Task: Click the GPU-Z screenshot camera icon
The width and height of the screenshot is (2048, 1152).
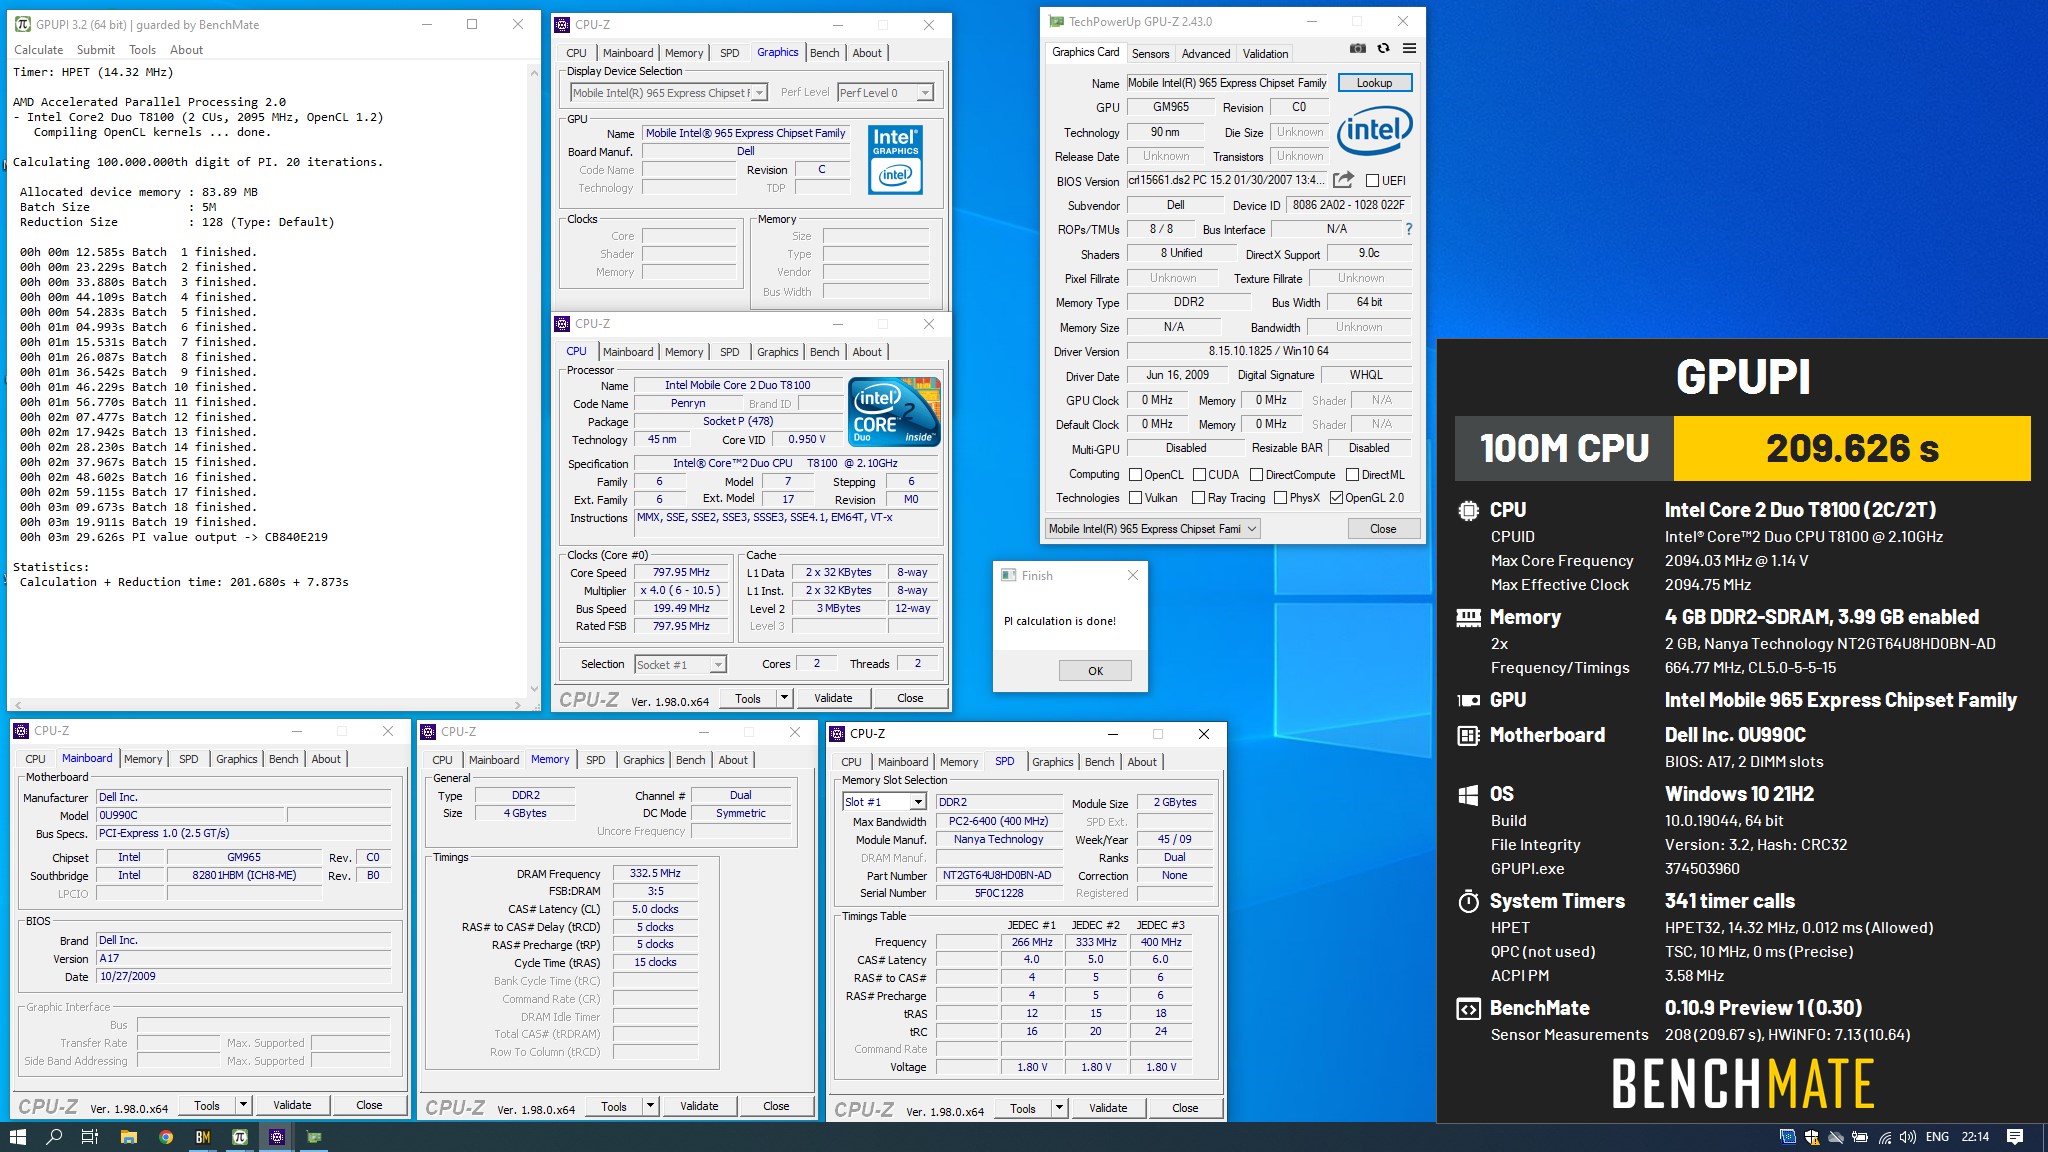Action: pos(1357,49)
